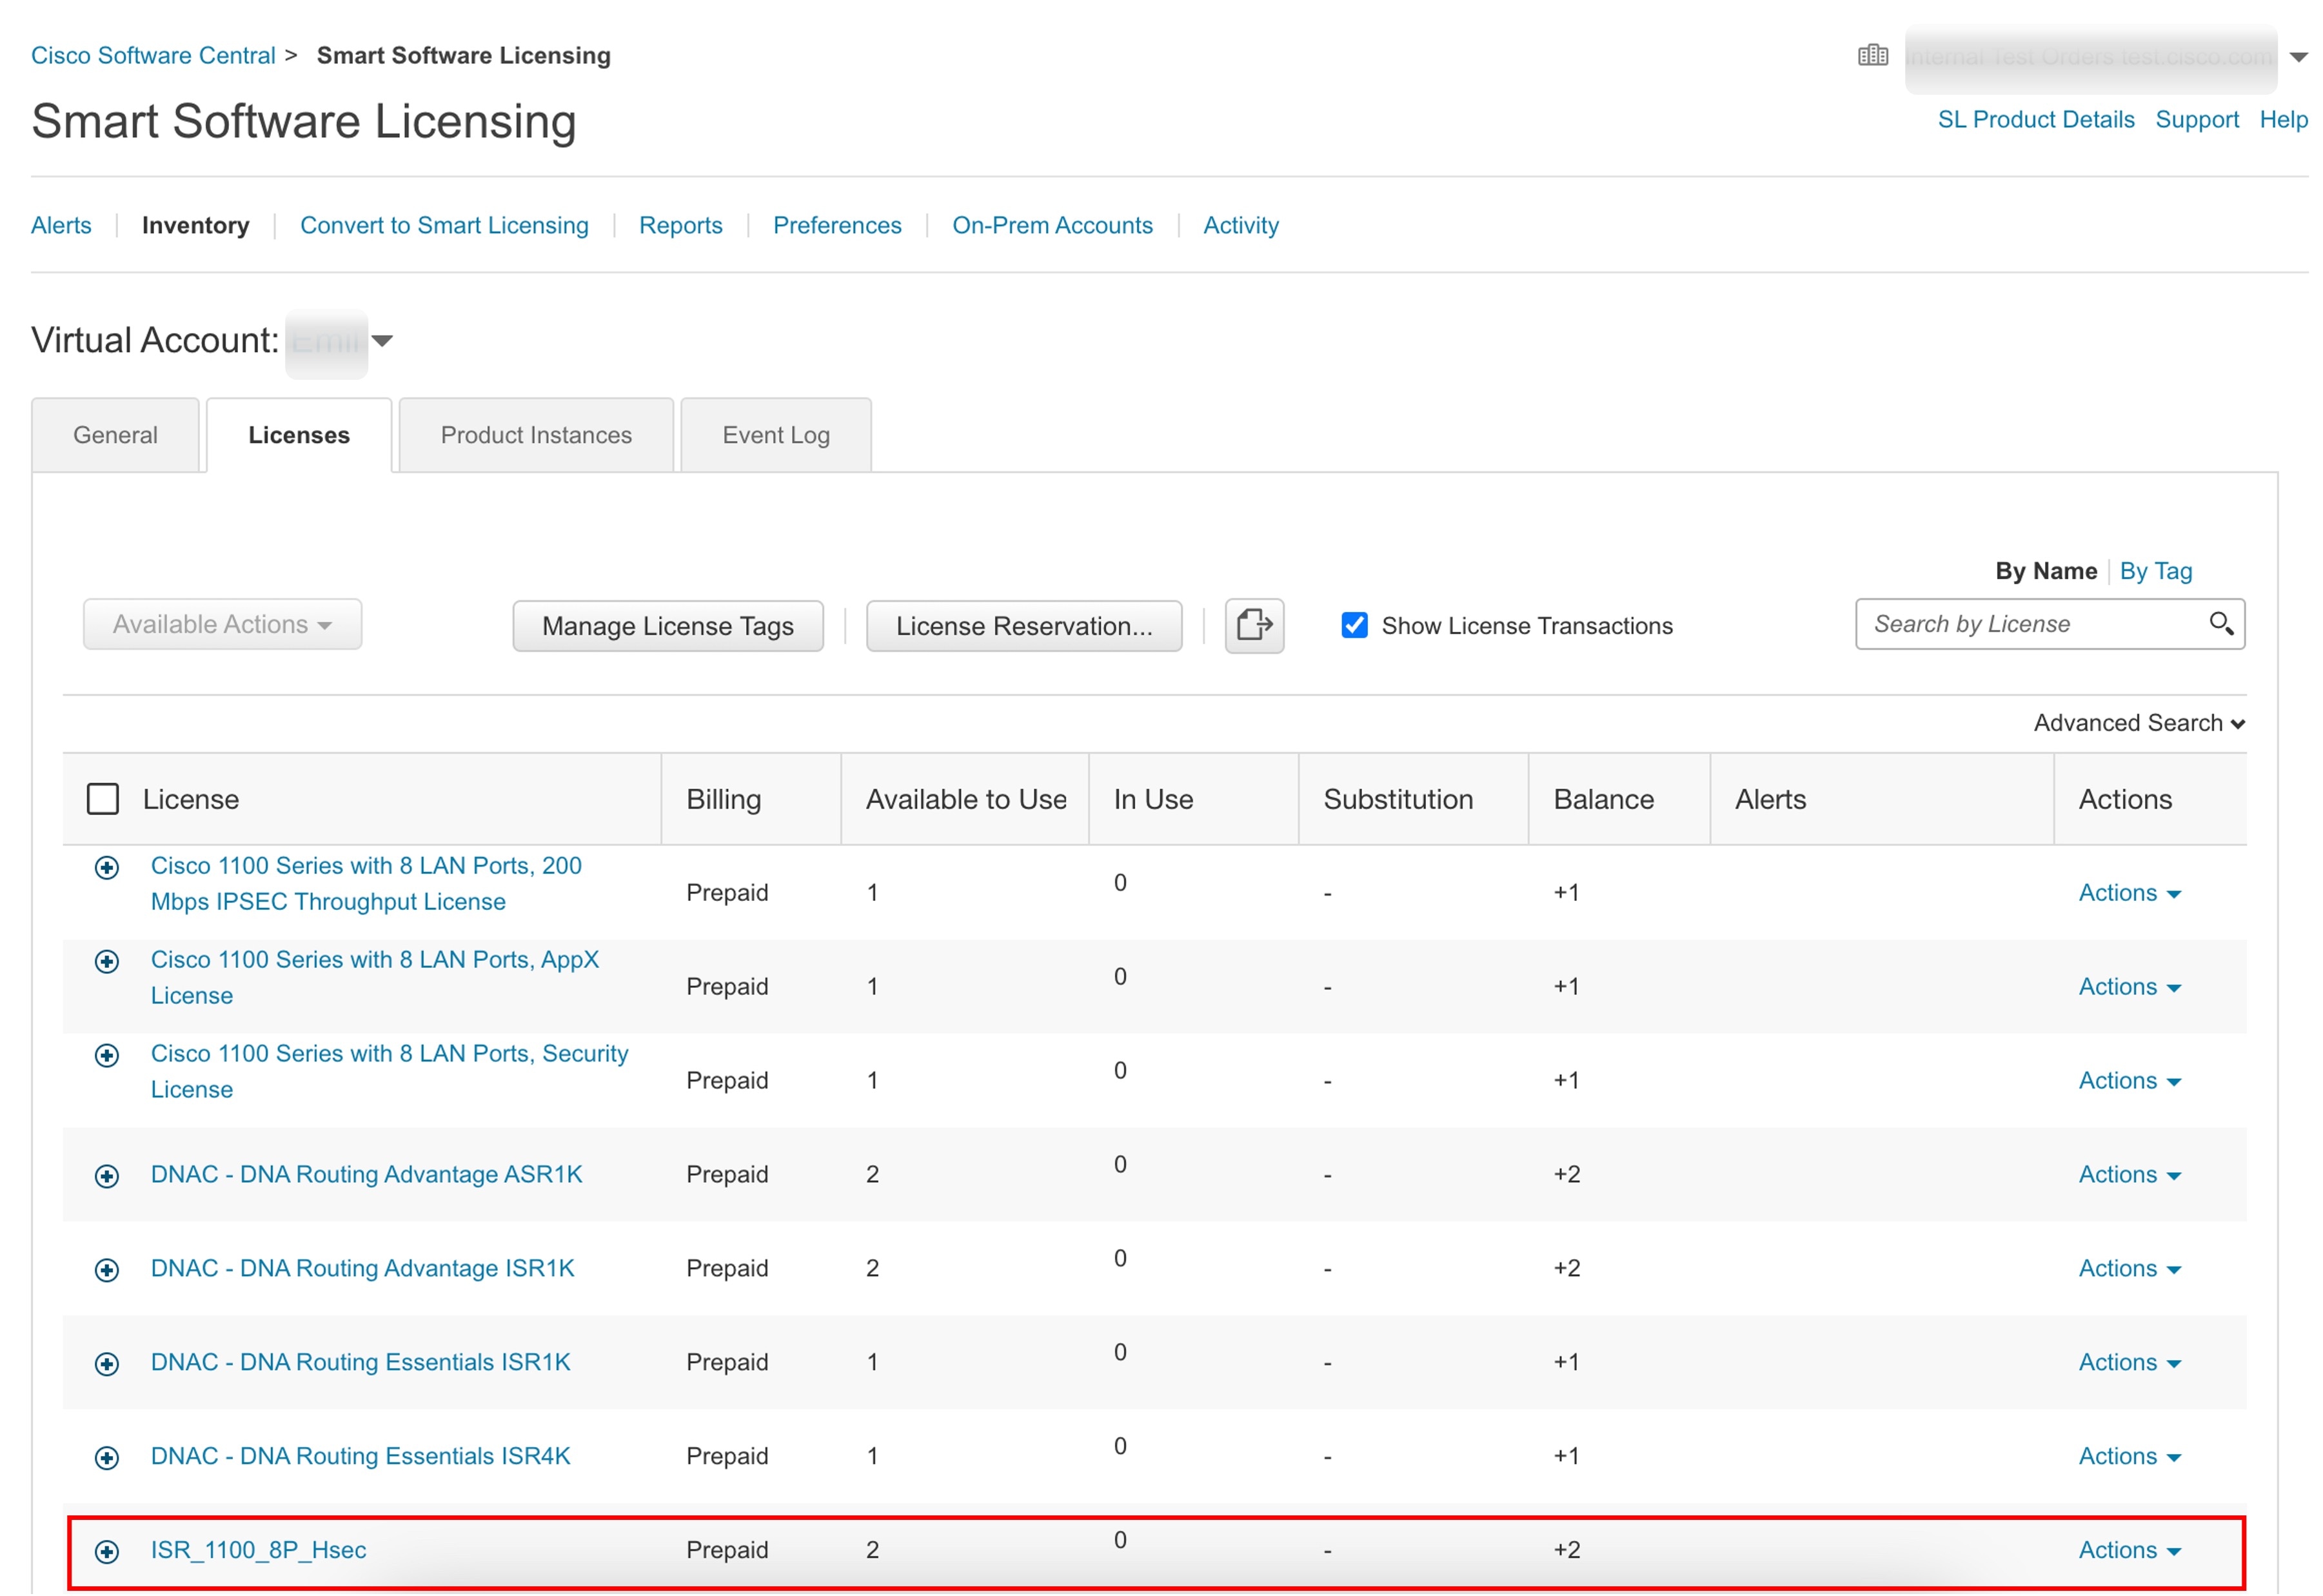
Task: Switch license view to By Tag
Action: [2156, 571]
